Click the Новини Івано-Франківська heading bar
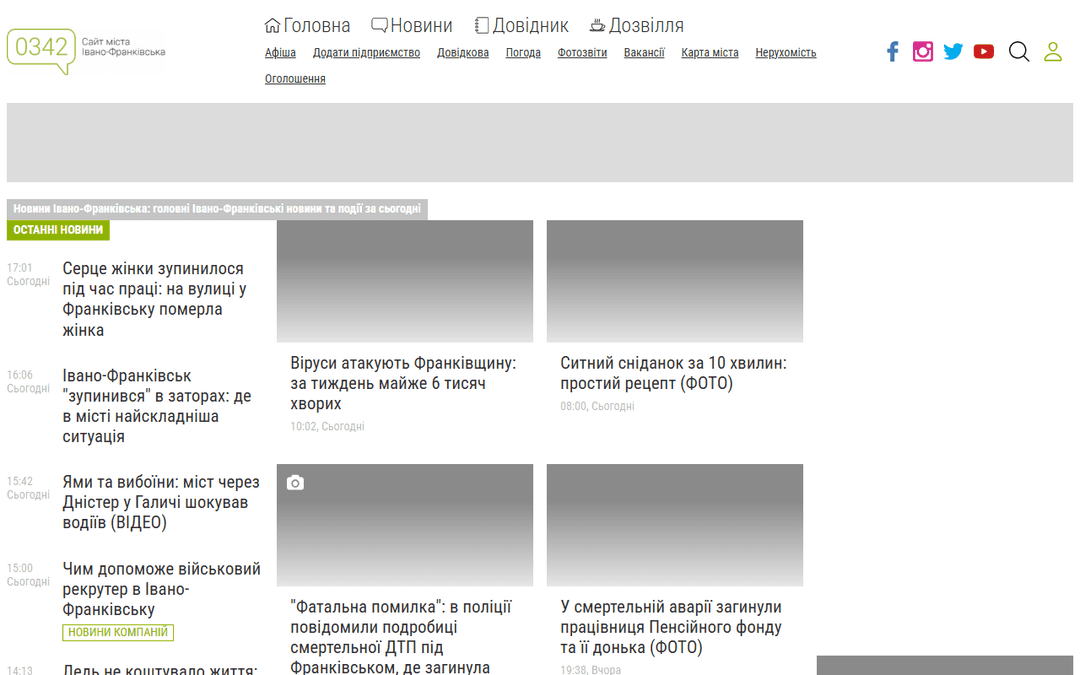This screenshot has height=675, width=1080. (x=217, y=209)
